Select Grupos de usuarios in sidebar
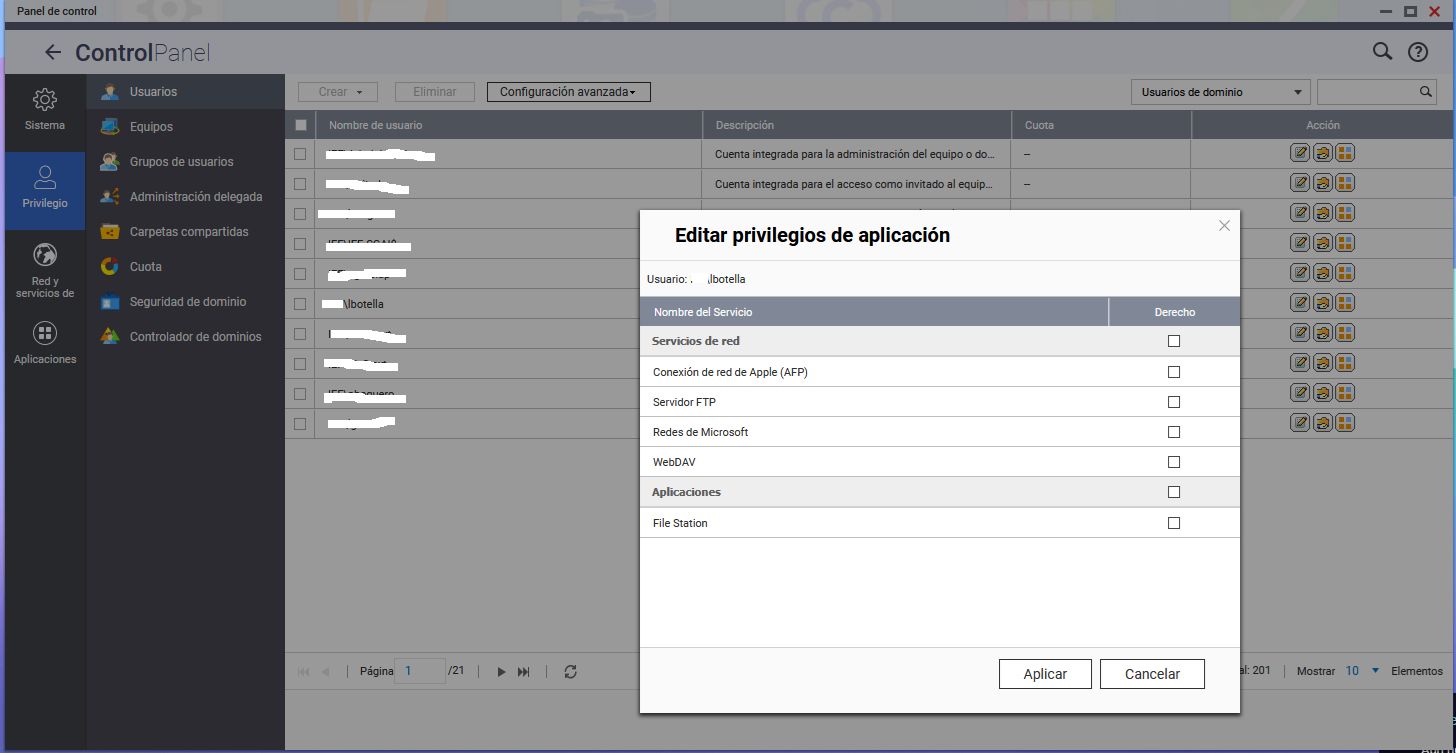 [181, 162]
